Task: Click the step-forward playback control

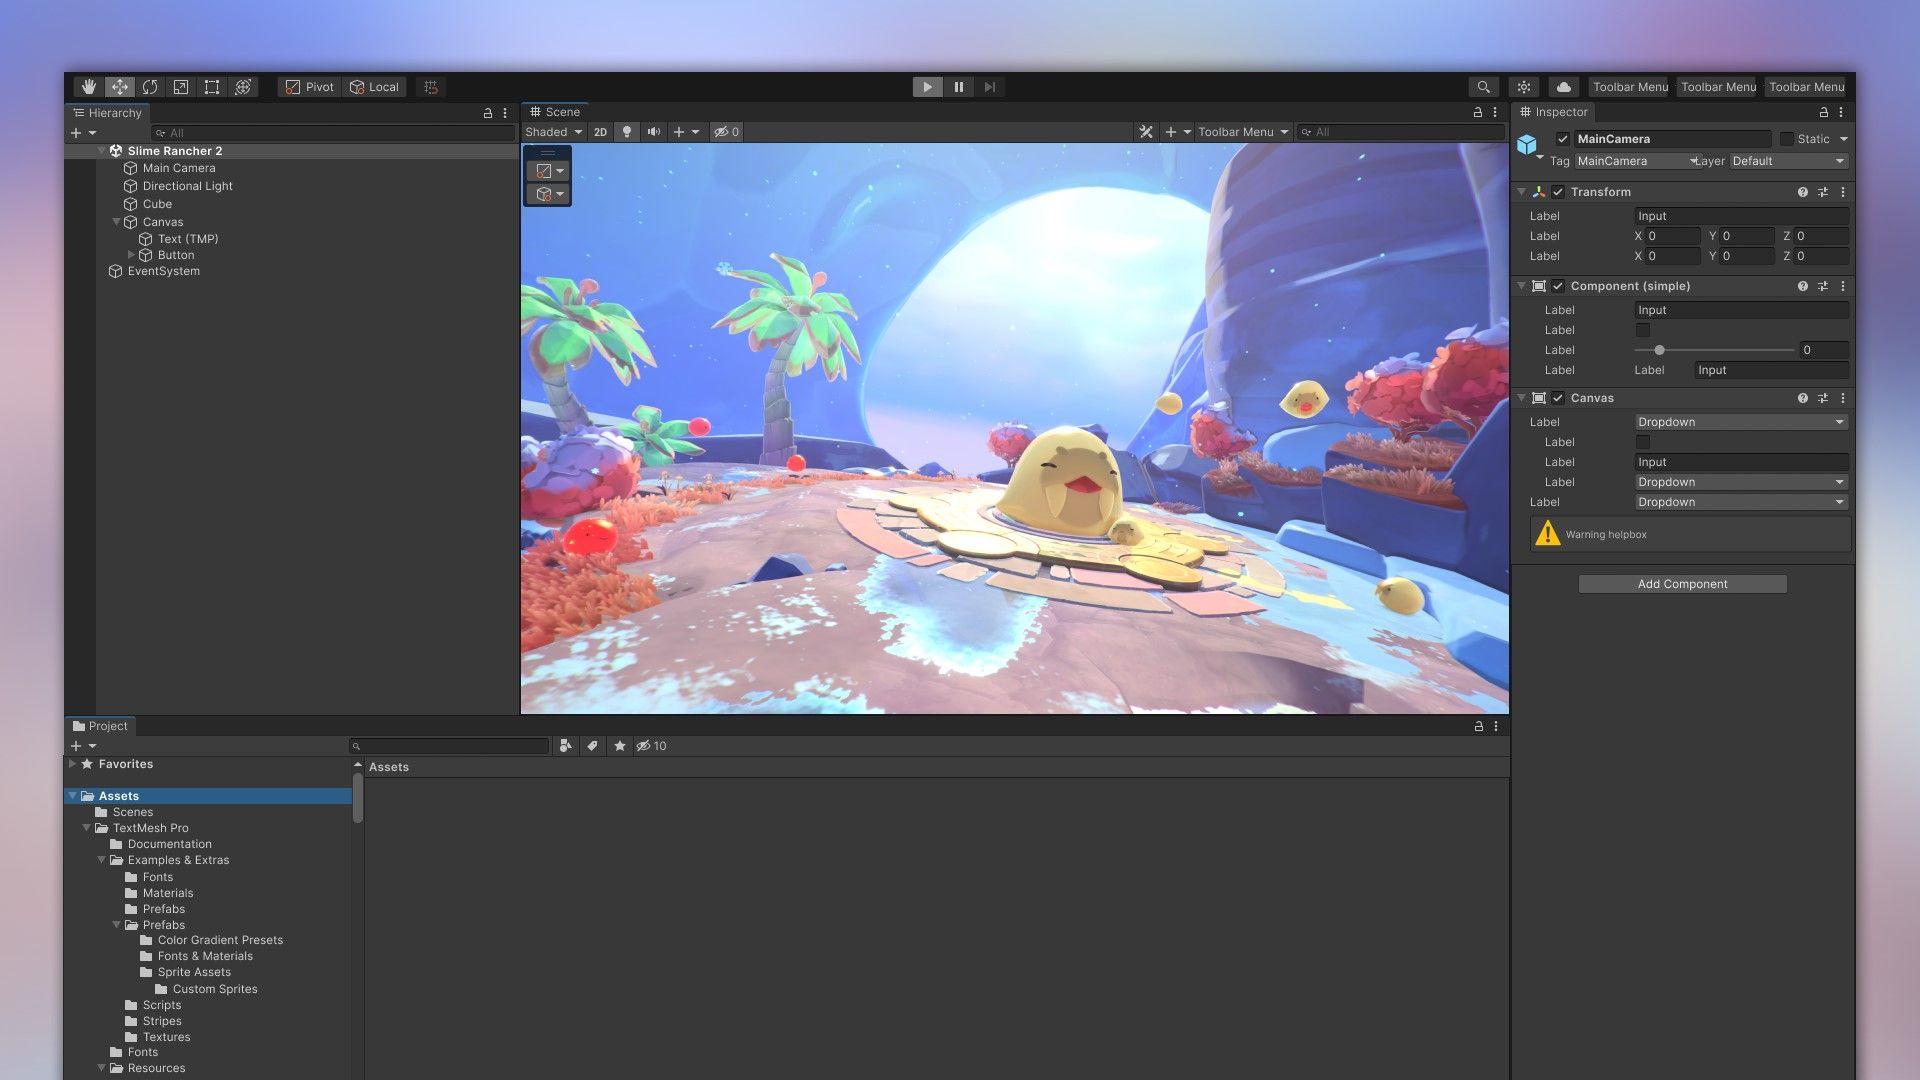Action: pyautogui.click(x=988, y=87)
